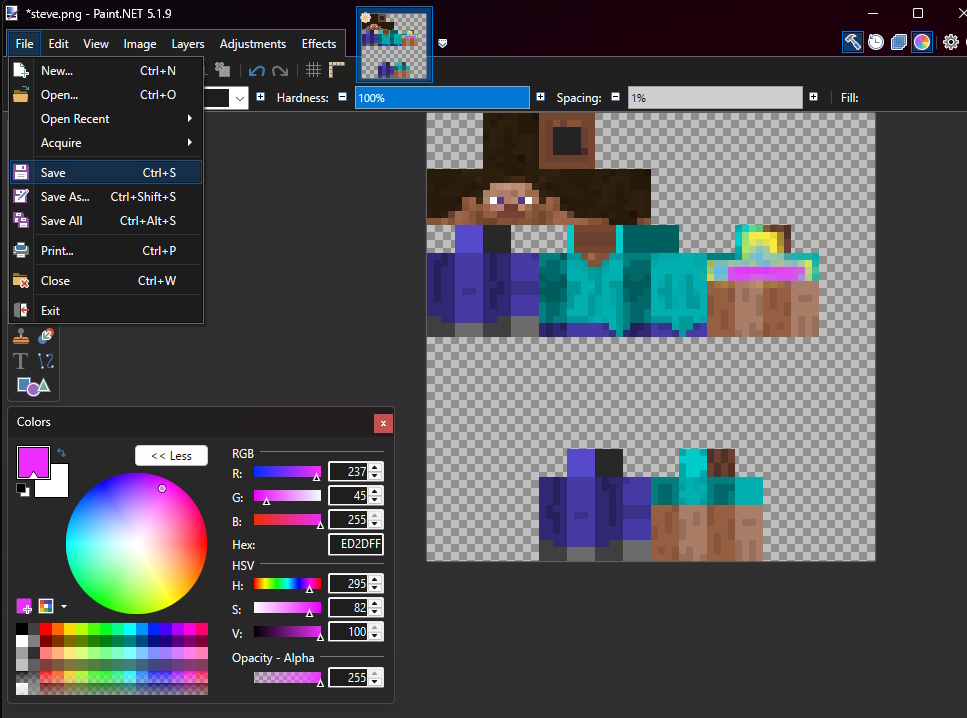Image resolution: width=967 pixels, height=718 pixels.
Task: Click the << Less button
Action: tap(171, 456)
